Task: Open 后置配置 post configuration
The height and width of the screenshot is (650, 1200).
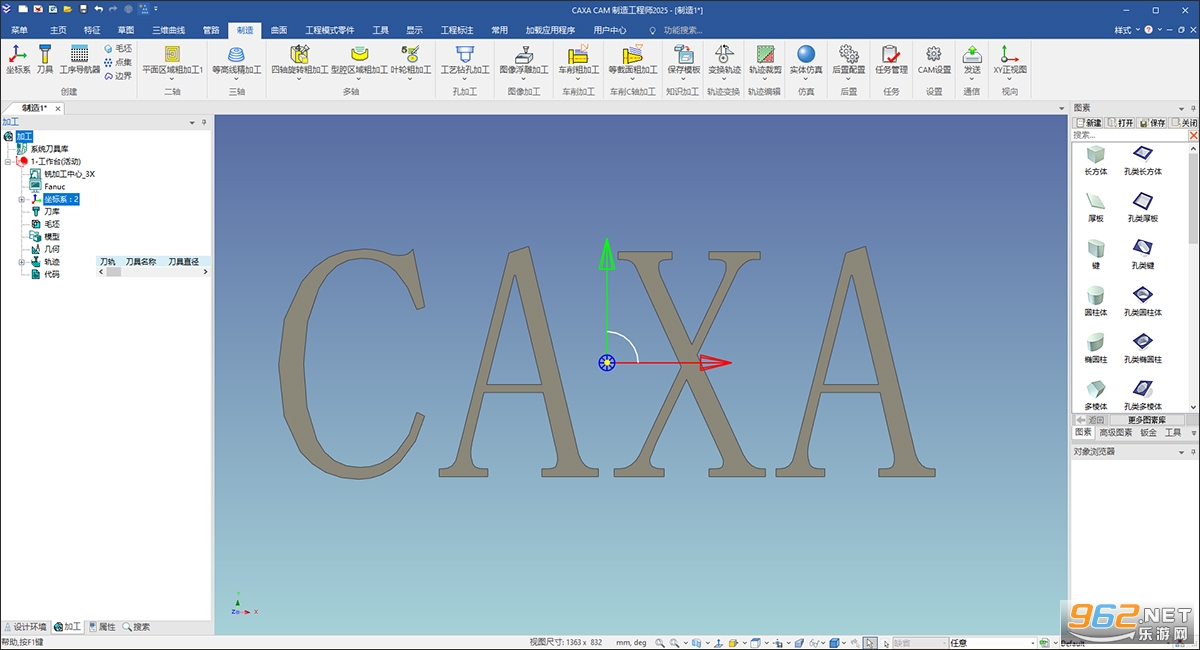Action: (x=849, y=59)
